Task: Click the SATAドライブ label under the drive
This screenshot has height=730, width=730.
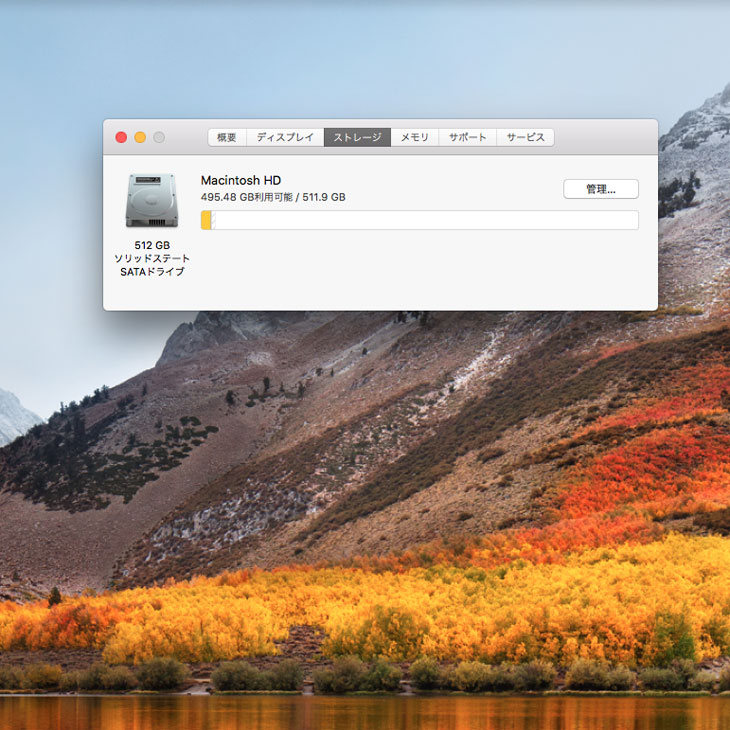Action: (x=152, y=271)
